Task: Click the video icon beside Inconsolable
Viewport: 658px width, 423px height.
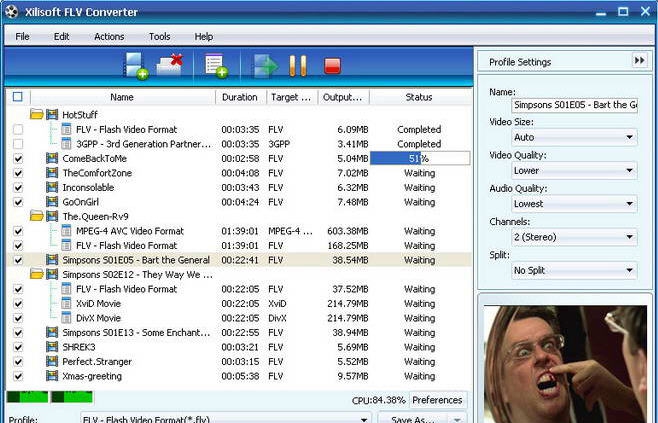Action: click(52, 187)
